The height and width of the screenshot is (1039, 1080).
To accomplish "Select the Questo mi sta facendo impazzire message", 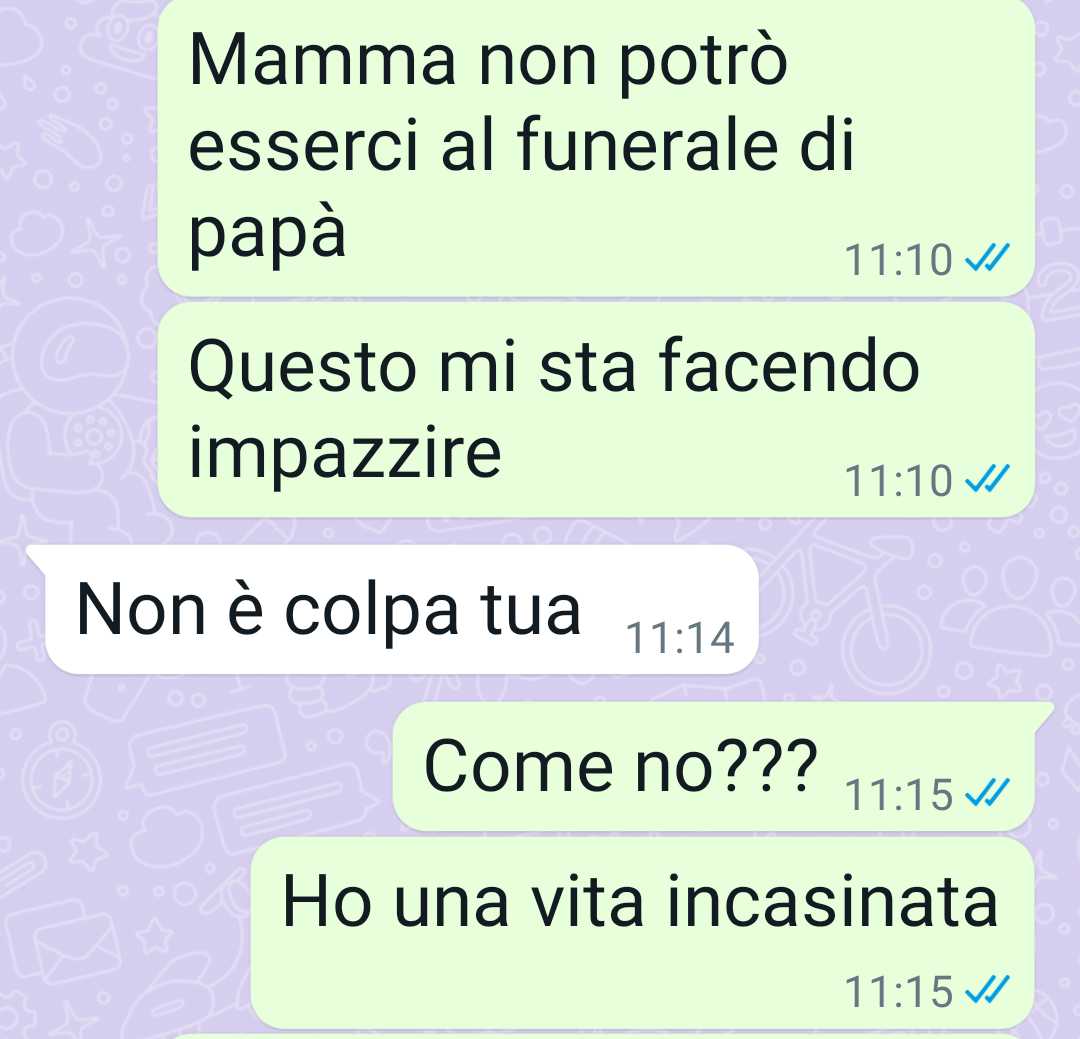I will pos(596,410).
